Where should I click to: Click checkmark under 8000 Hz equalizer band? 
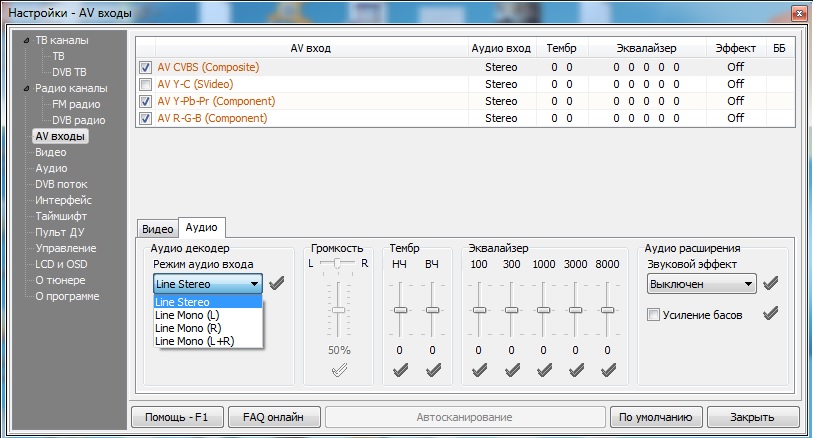(607, 371)
